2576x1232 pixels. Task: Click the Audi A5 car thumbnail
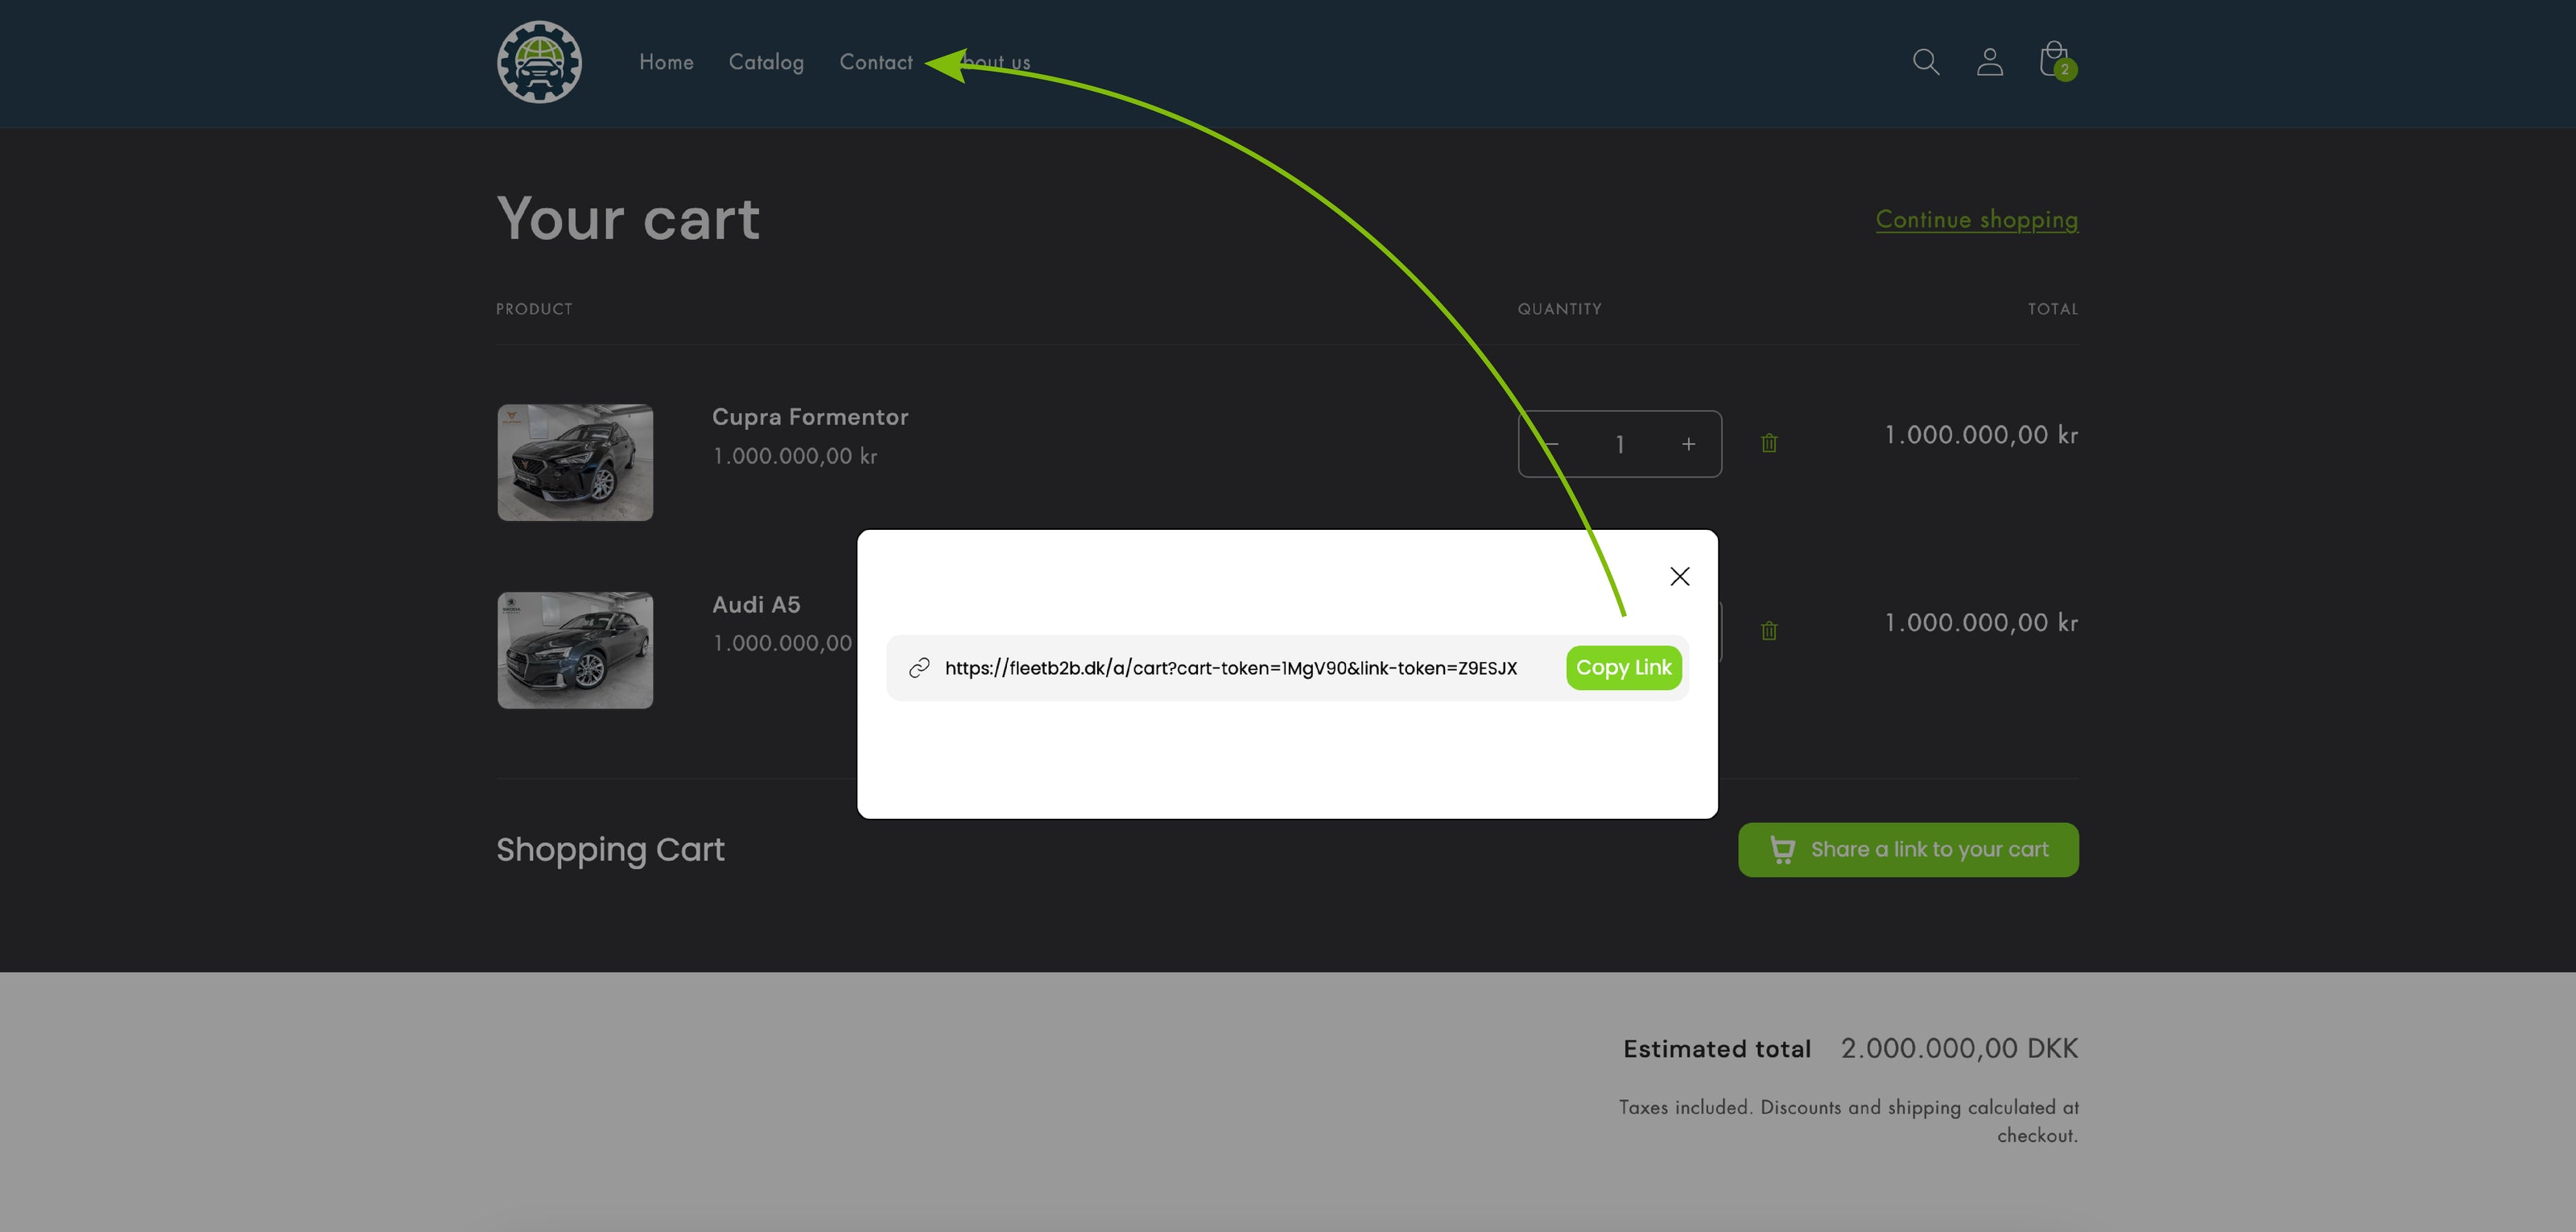(575, 650)
